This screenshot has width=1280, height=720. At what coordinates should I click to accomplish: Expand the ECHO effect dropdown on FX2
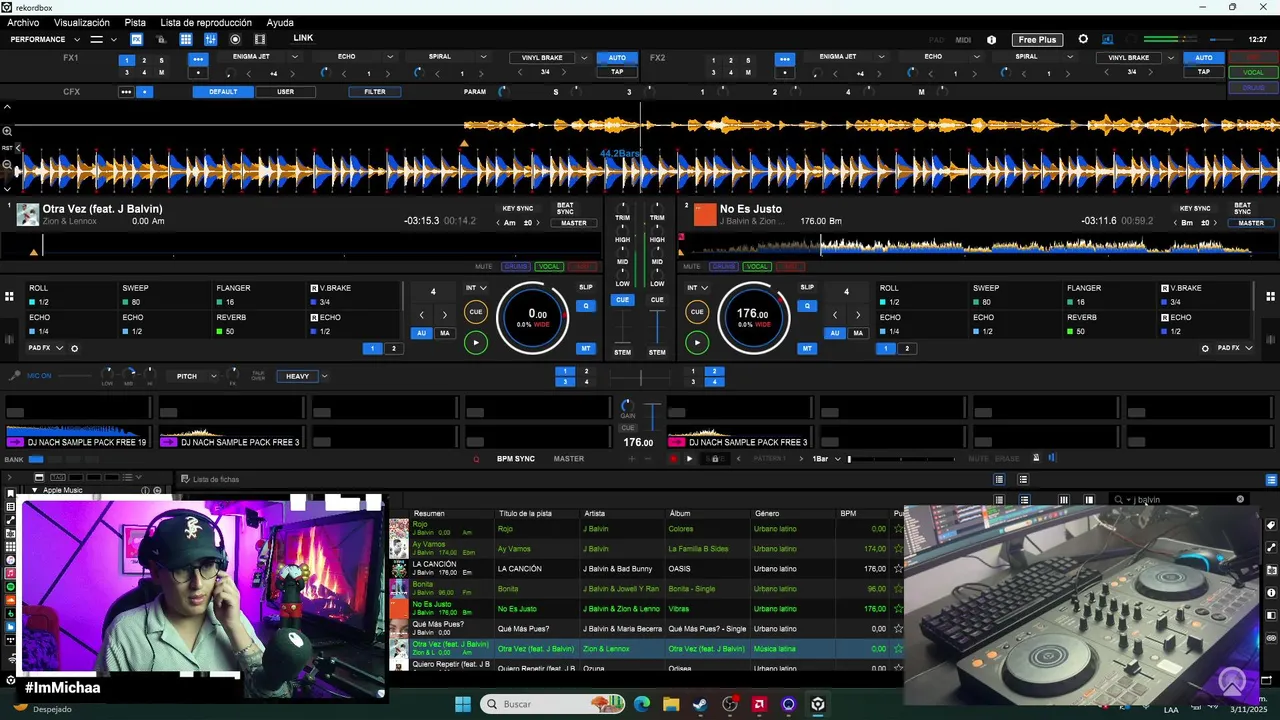[x=975, y=57]
